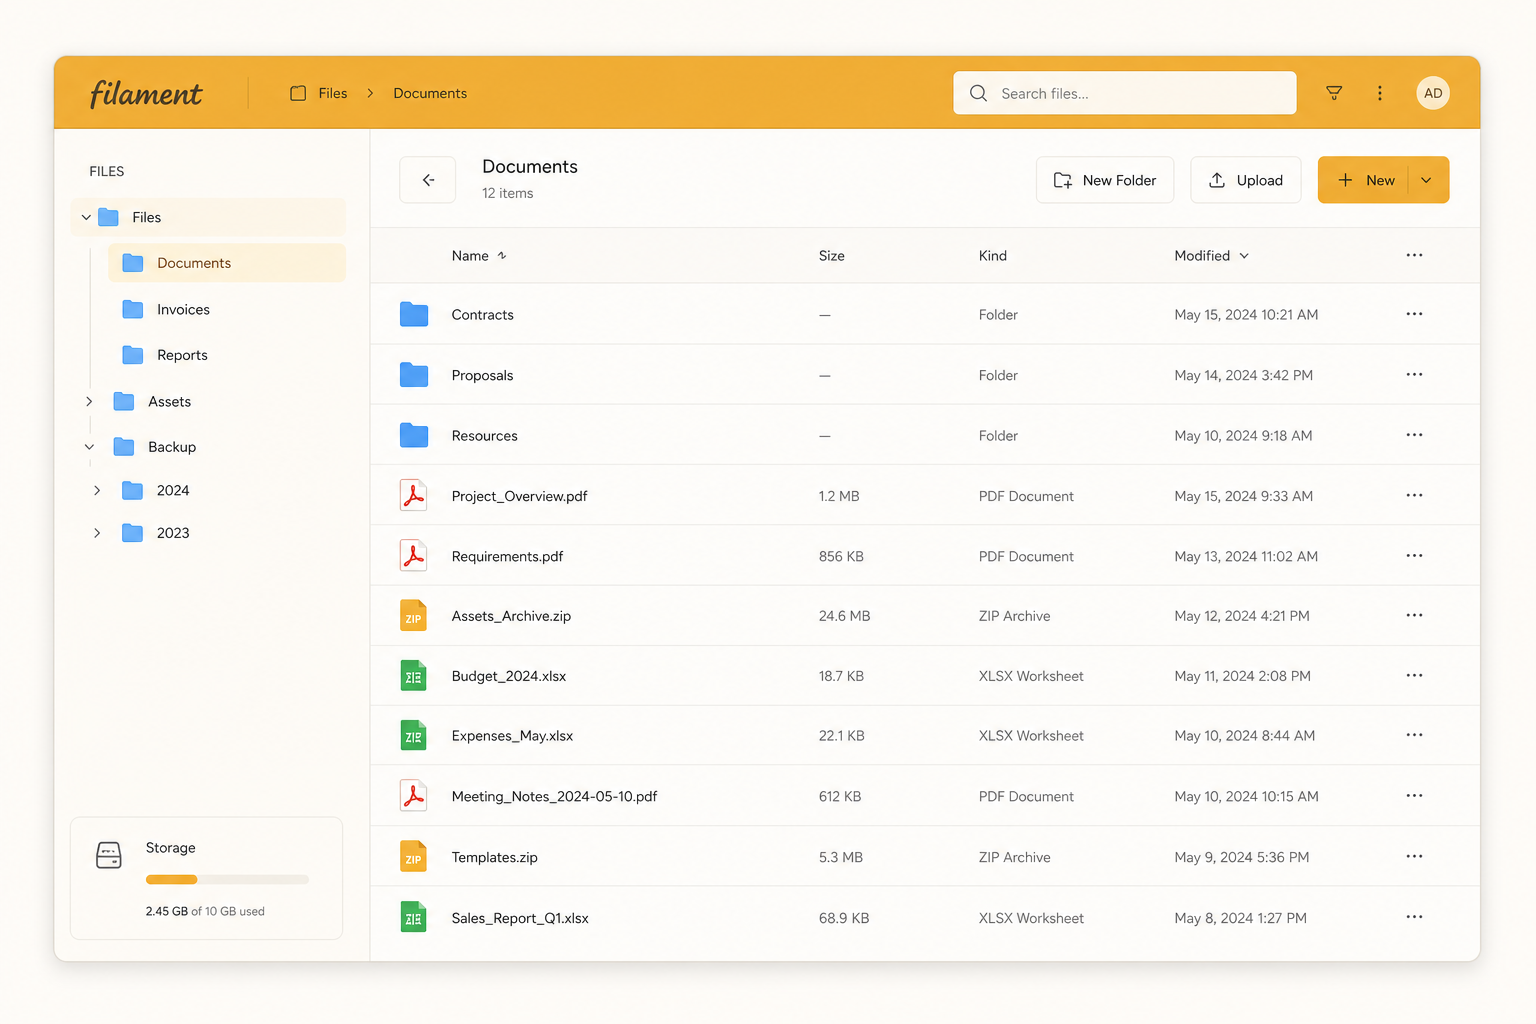Click Documents in the breadcrumb
The width and height of the screenshot is (1536, 1024).
(x=430, y=93)
